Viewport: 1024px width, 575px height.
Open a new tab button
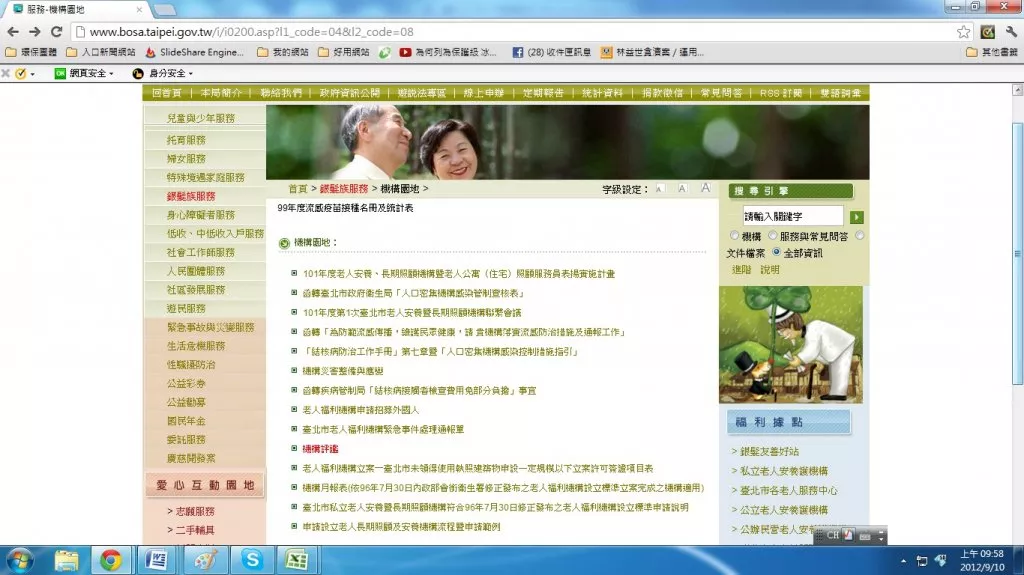165,10
